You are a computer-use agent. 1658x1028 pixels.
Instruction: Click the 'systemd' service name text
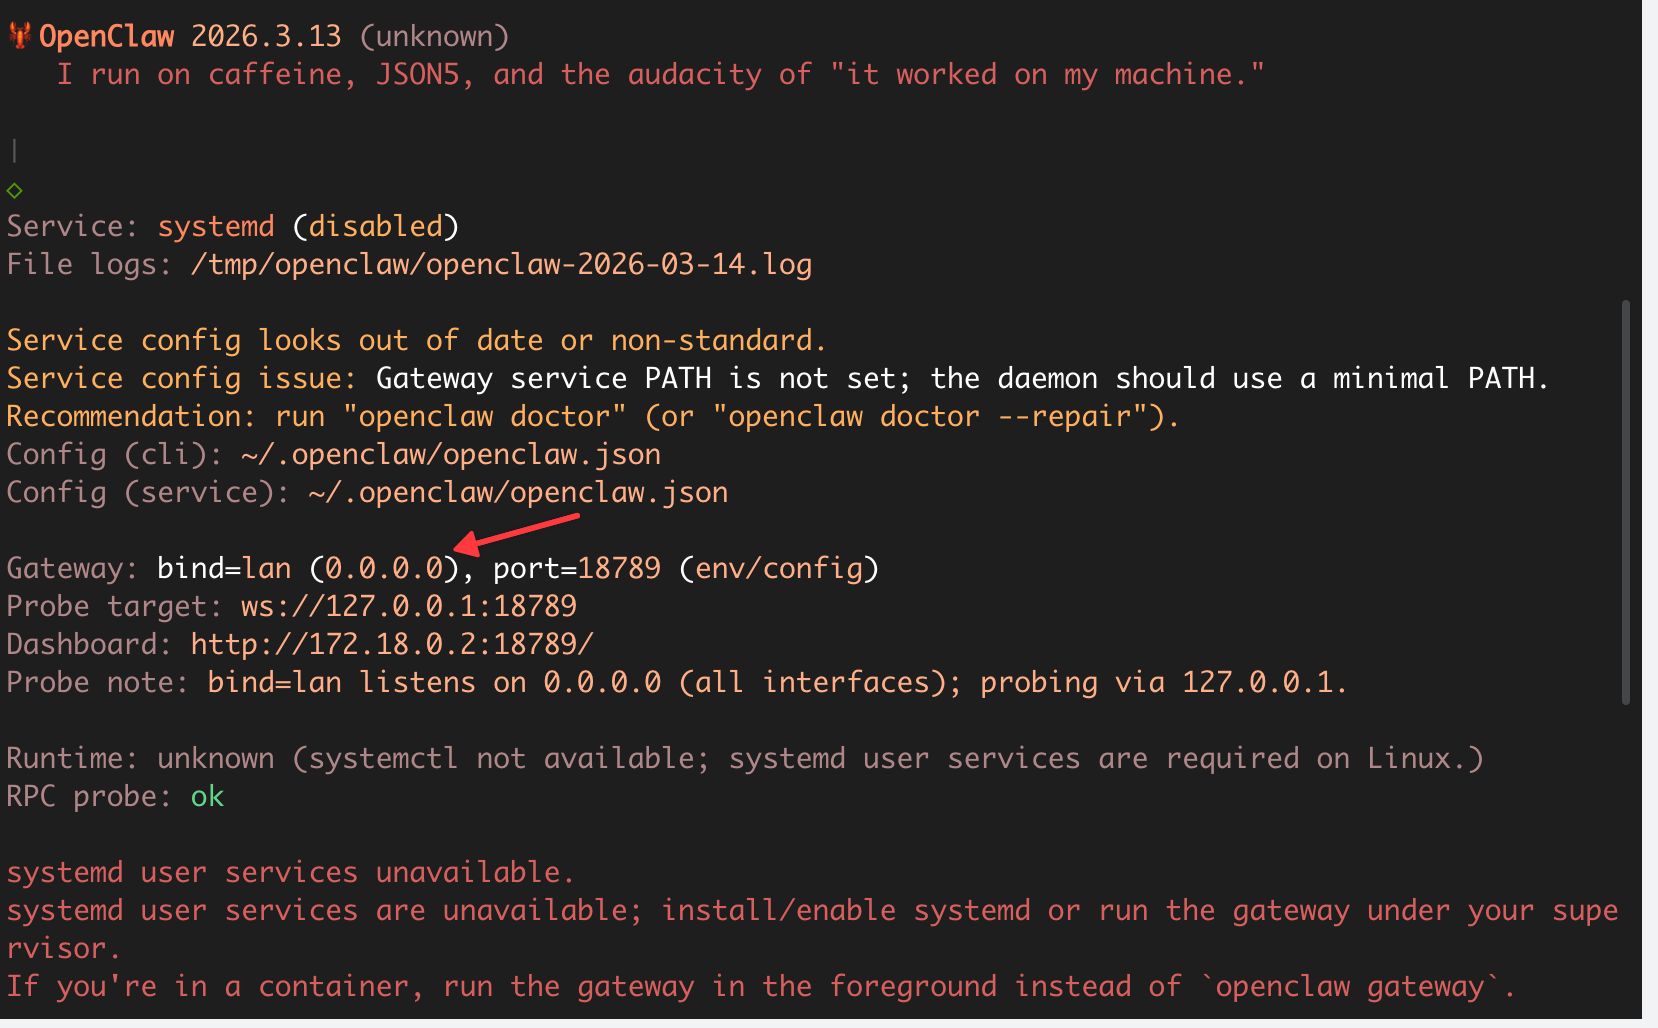click(x=216, y=227)
